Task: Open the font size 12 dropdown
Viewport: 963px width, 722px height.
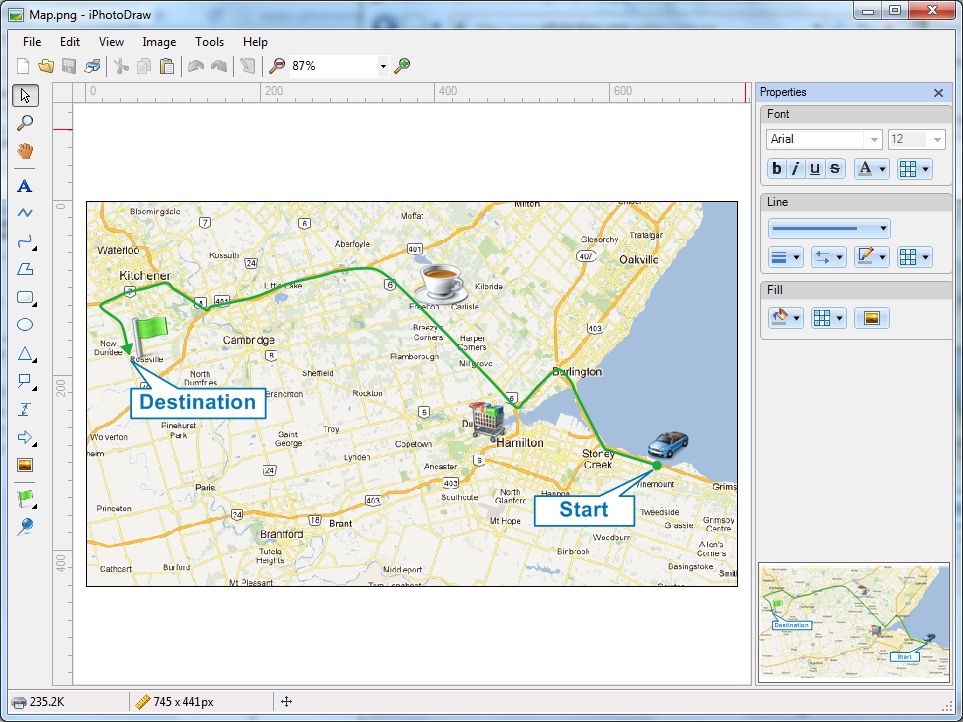Action: point(936,139)
